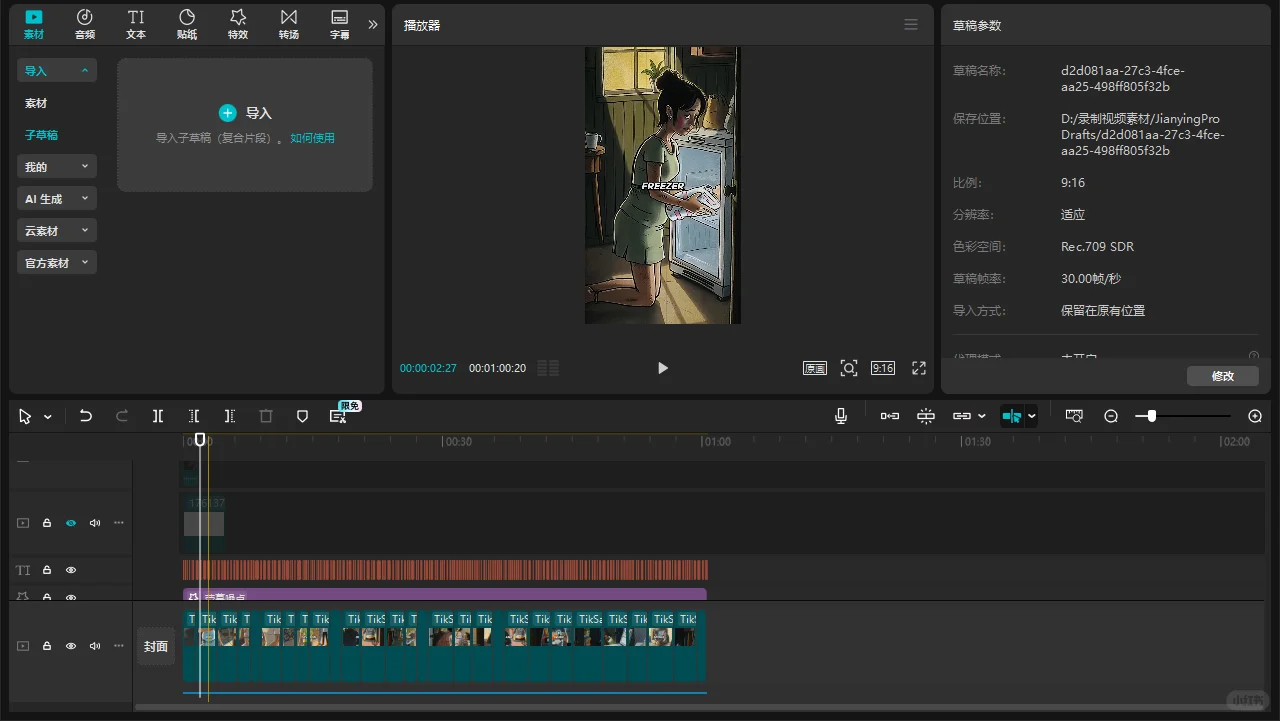Click the 修改 button in draft parameters
1280x721 pixels.
tap(1222, 376)
